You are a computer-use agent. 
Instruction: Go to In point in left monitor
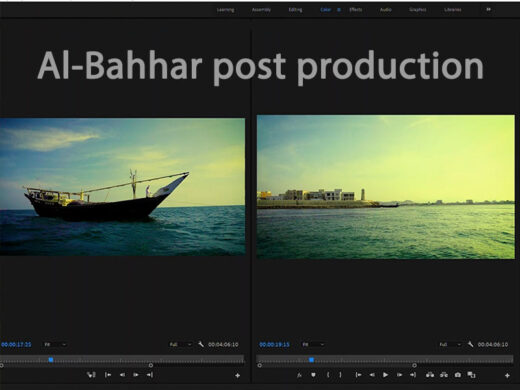[x=108, y=375]
